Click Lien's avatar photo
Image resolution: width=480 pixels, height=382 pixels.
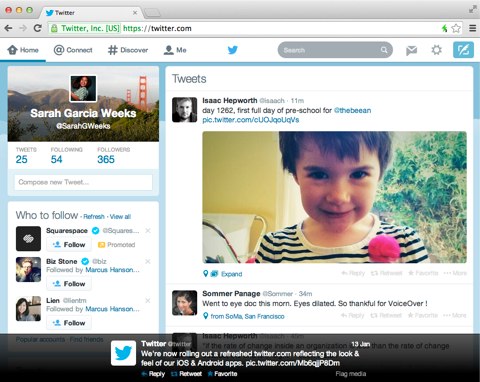pos(28,309)
